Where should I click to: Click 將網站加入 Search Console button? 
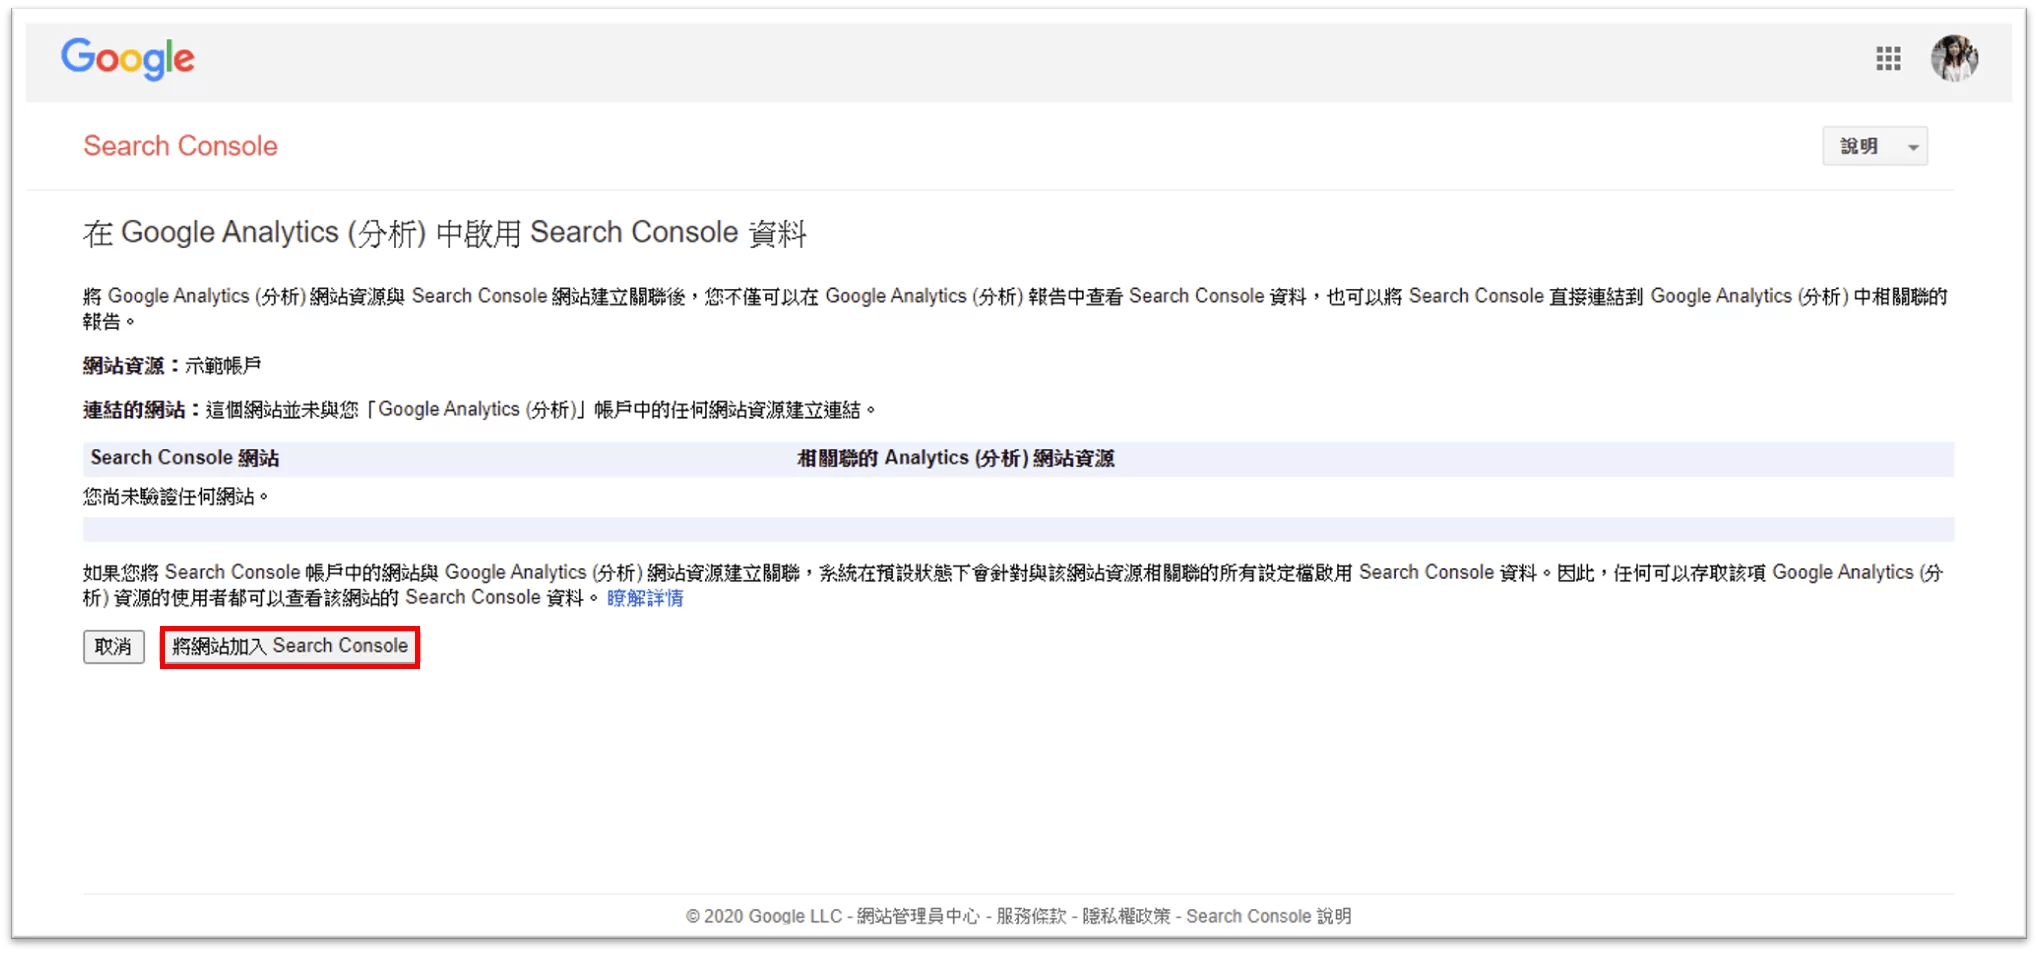tap(290, 647)
